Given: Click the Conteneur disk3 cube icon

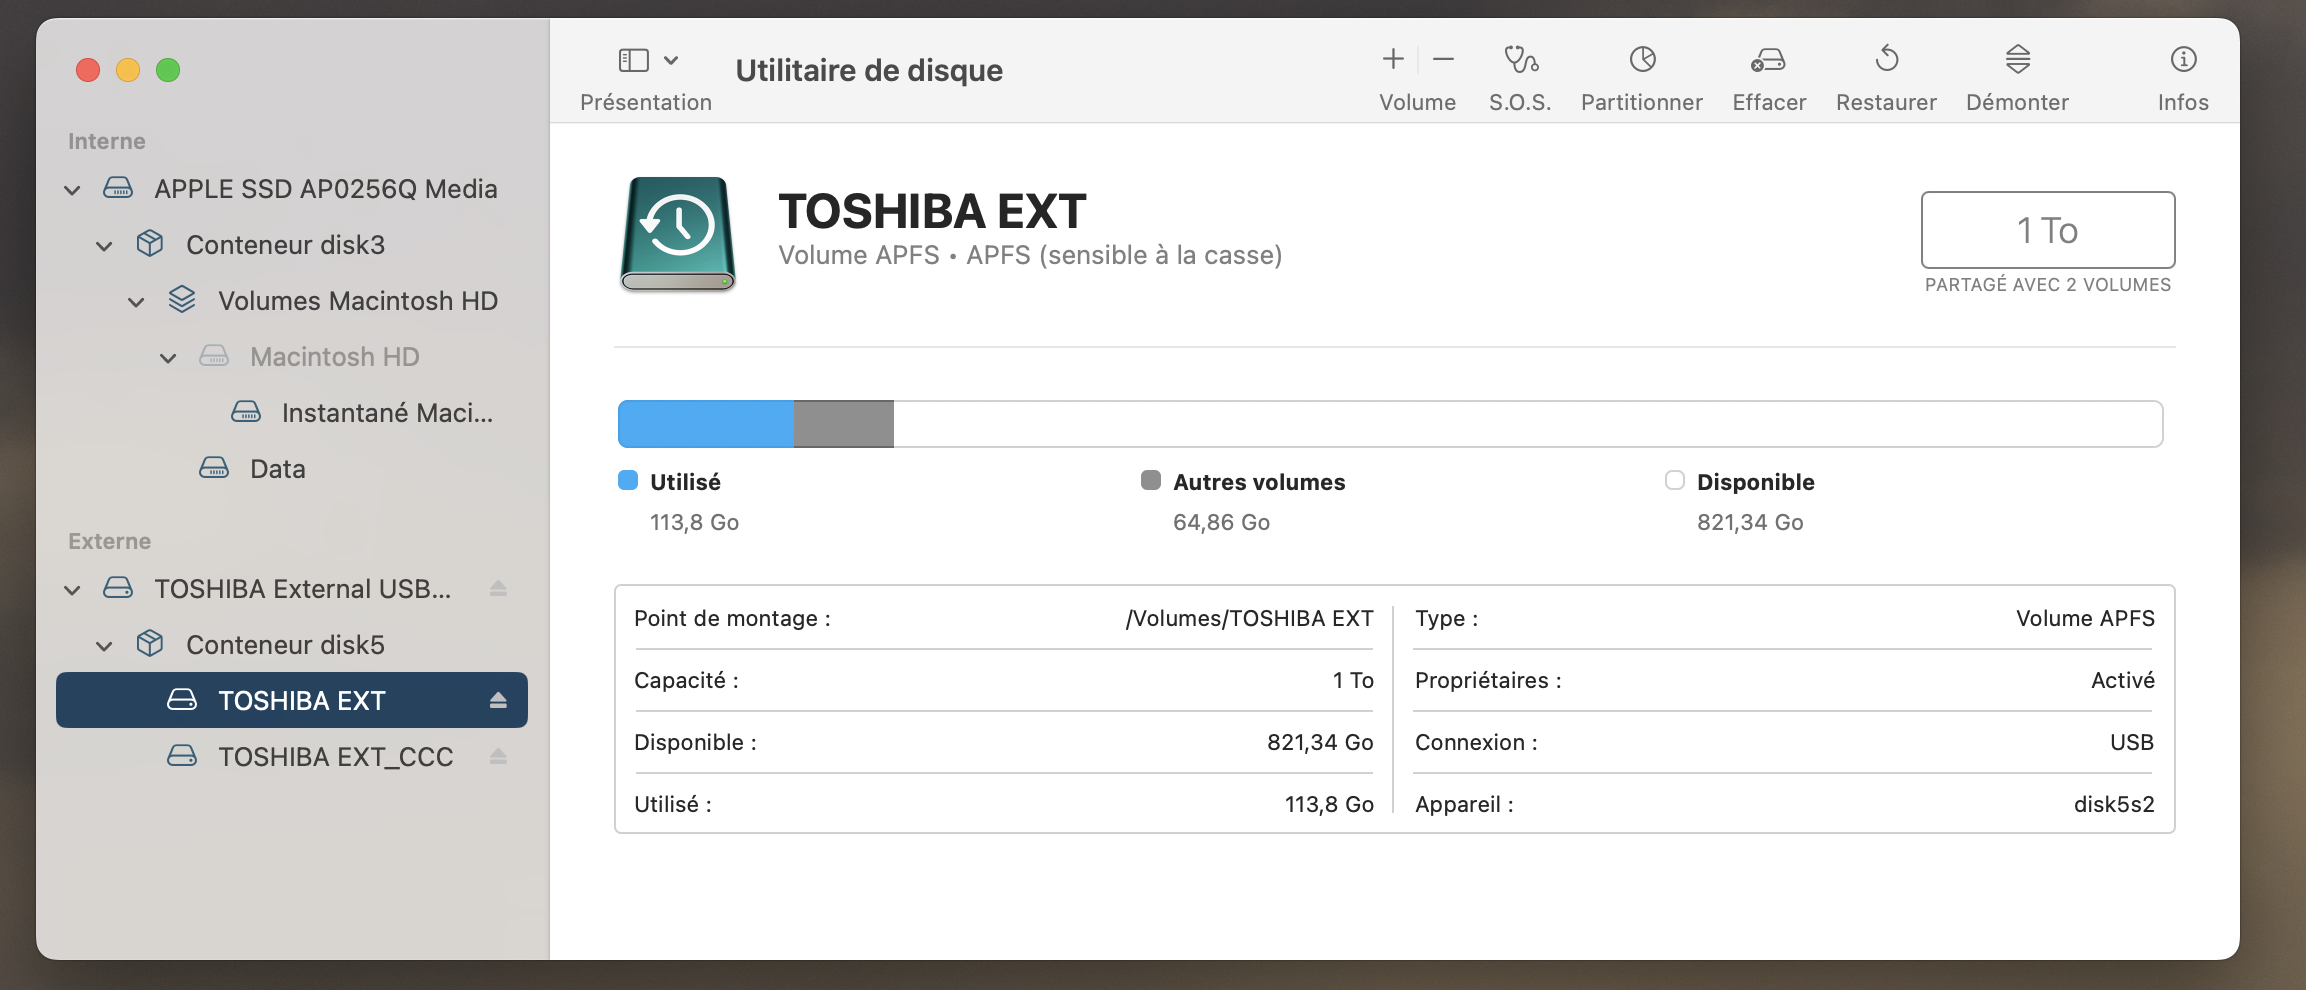Looking at the screenshot, I should (150, 244).
